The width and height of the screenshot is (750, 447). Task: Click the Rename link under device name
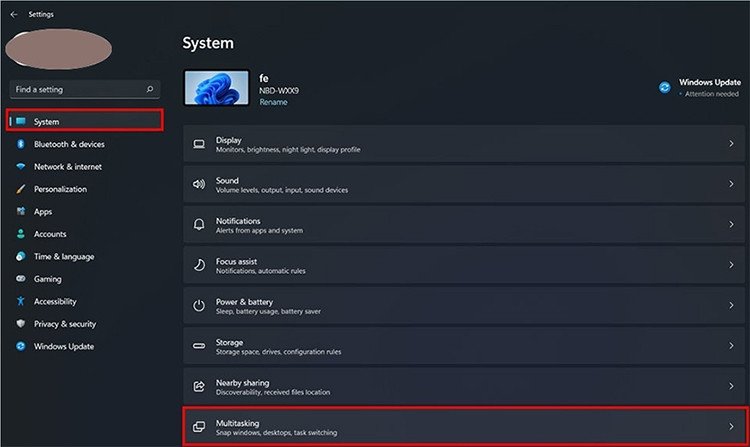tap(273, 102)
